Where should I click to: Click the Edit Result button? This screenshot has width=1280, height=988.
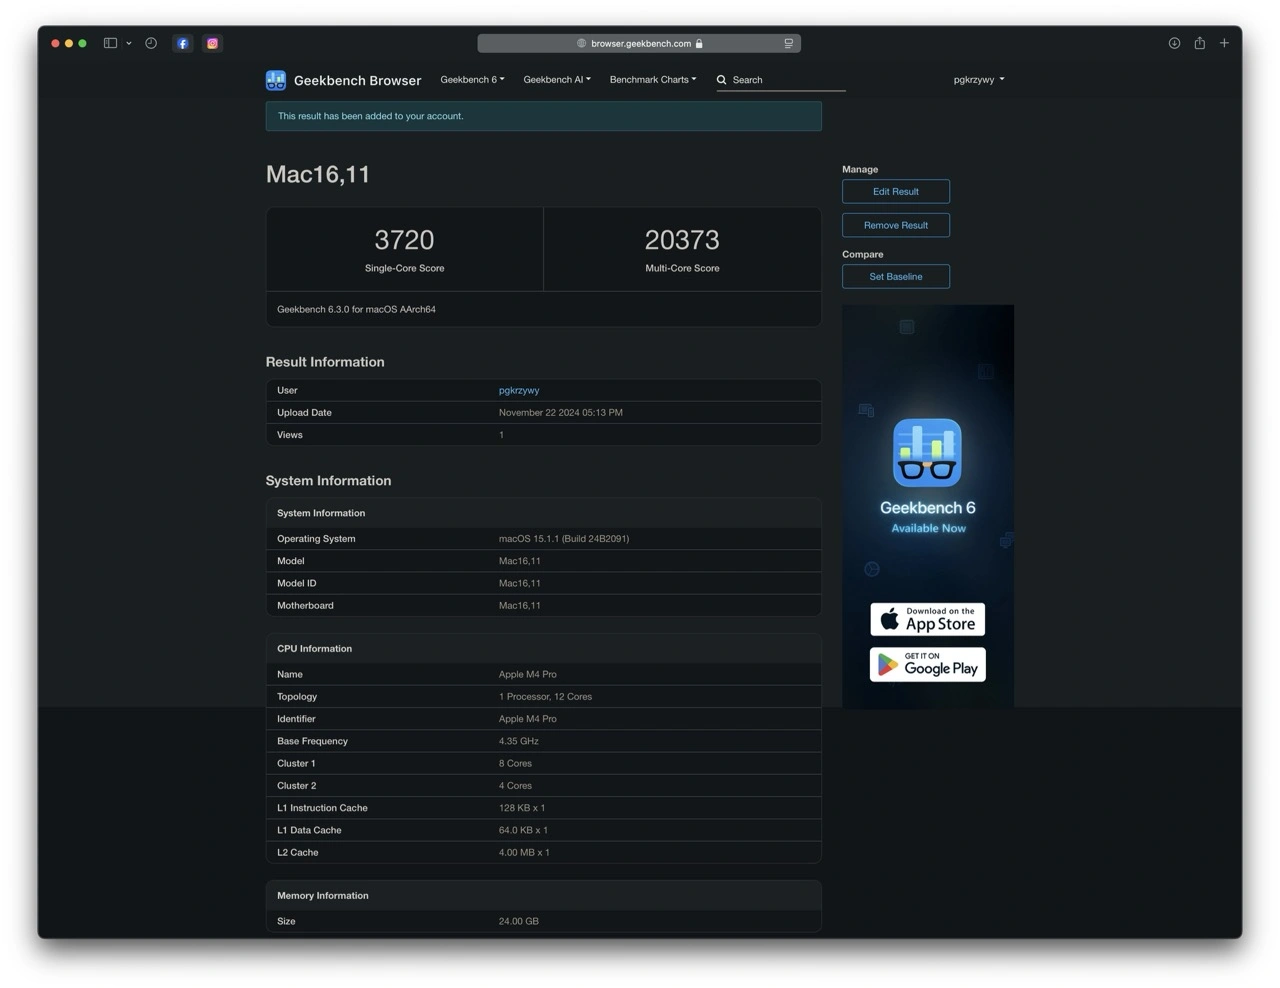[x=896, y=191]
